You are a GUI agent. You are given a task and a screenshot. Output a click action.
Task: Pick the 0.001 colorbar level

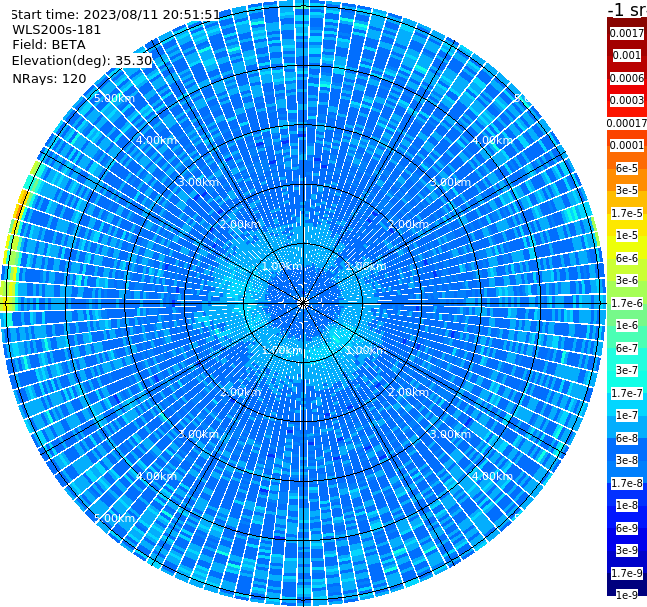(x=627, y=55)
